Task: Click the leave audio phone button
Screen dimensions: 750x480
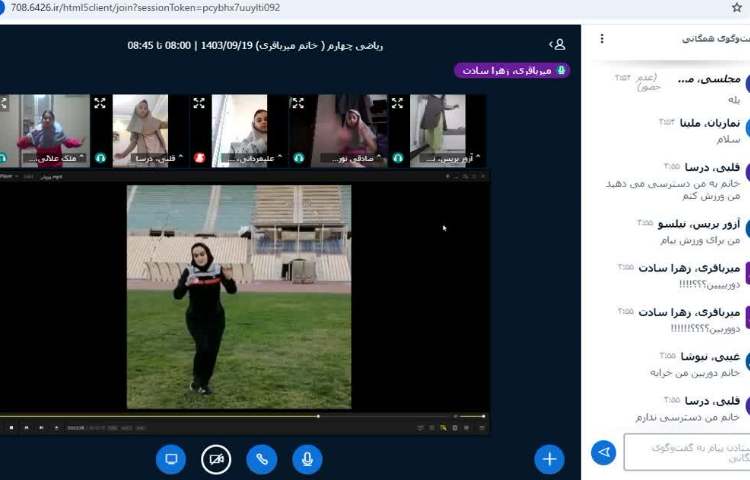Action: tap(262, 459)
